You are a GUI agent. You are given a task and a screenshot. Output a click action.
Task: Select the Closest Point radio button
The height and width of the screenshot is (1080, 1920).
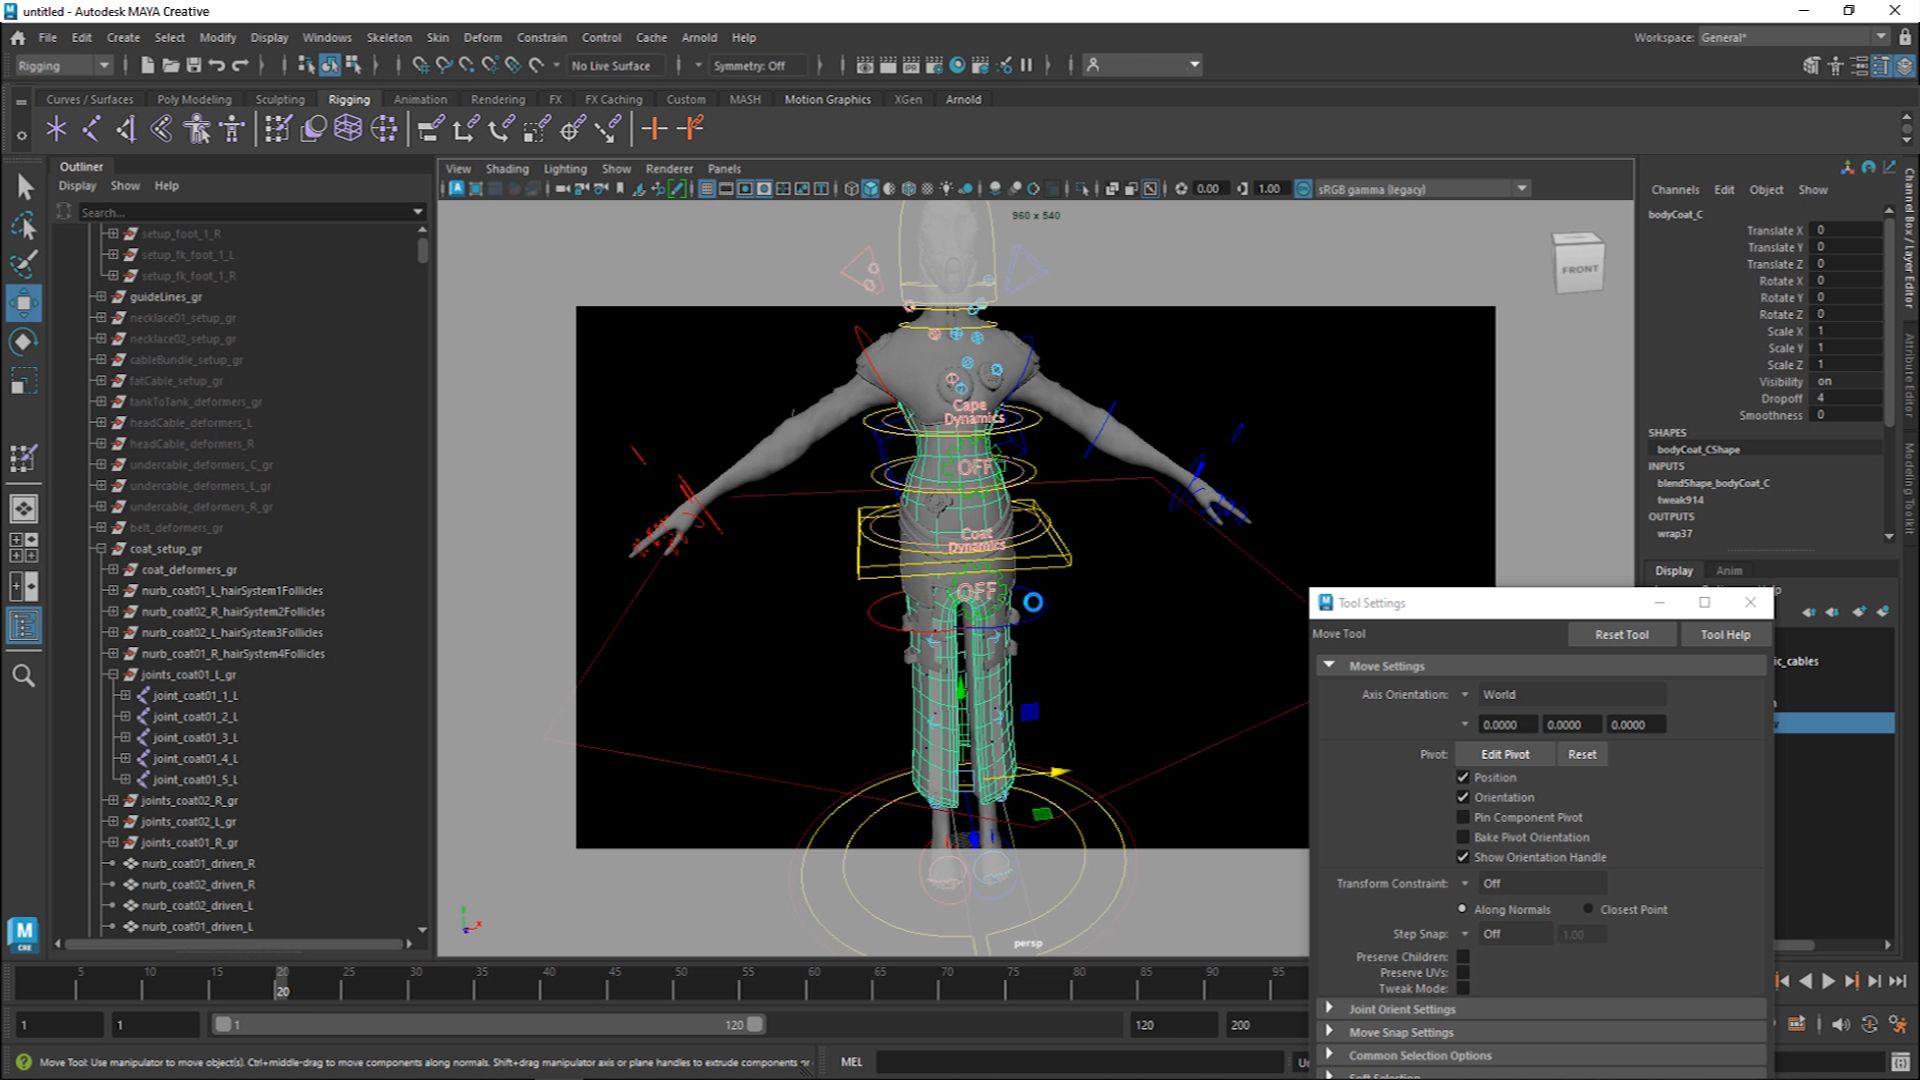click(1589, 909)
